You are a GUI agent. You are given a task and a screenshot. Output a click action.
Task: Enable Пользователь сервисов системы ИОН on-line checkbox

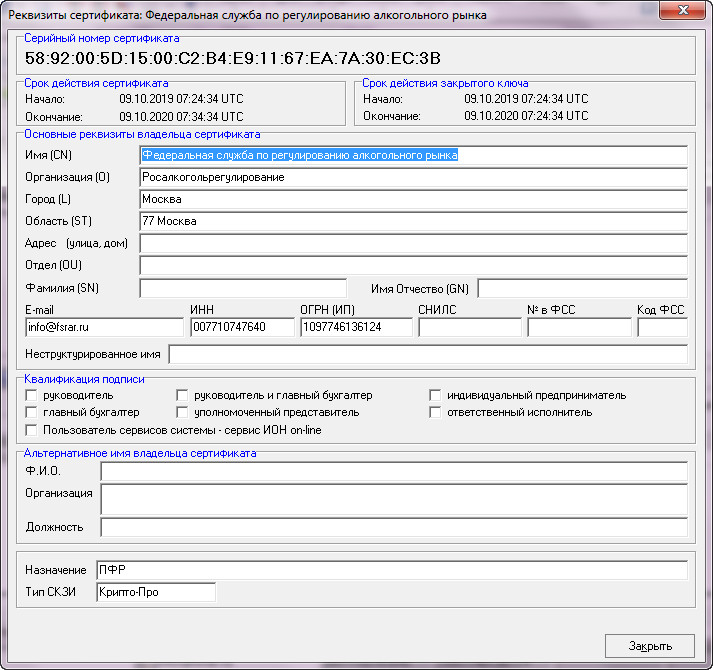pyautogui.click(x=31, y=430)
